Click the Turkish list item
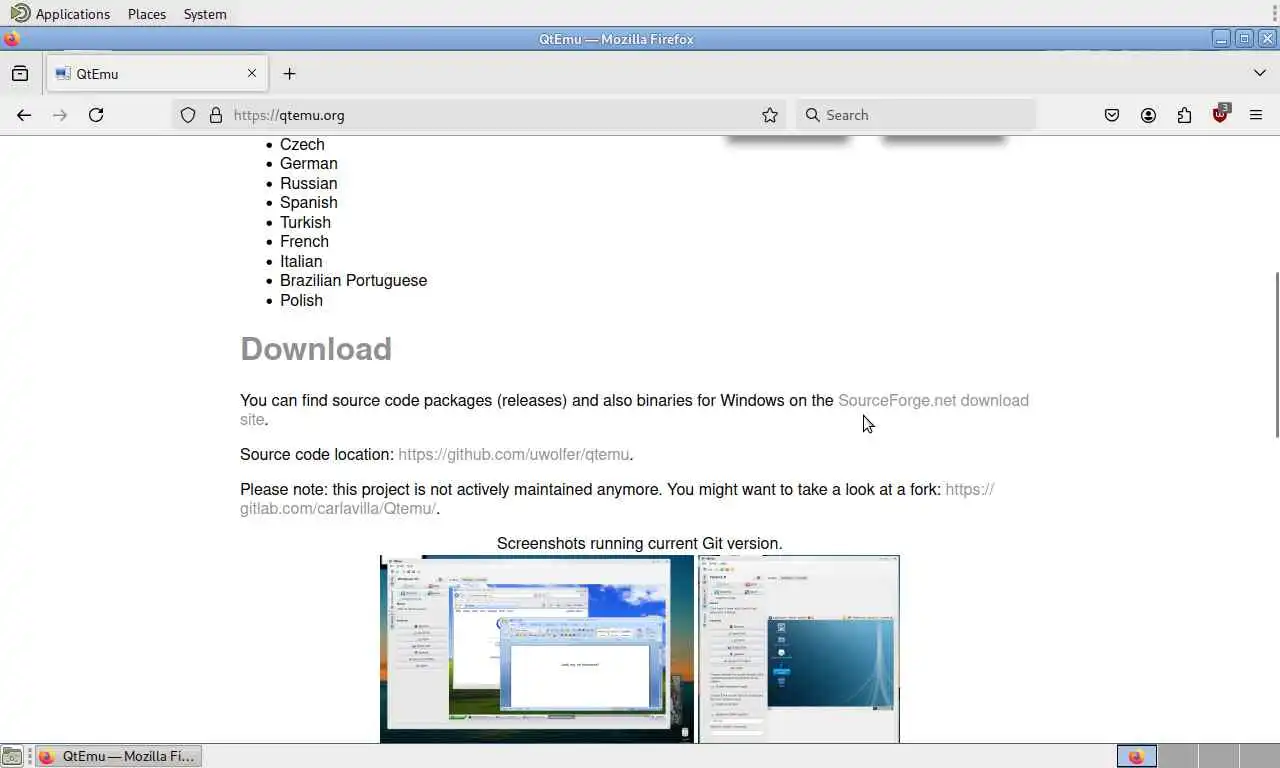1280x768 pixels. point(305,222)
